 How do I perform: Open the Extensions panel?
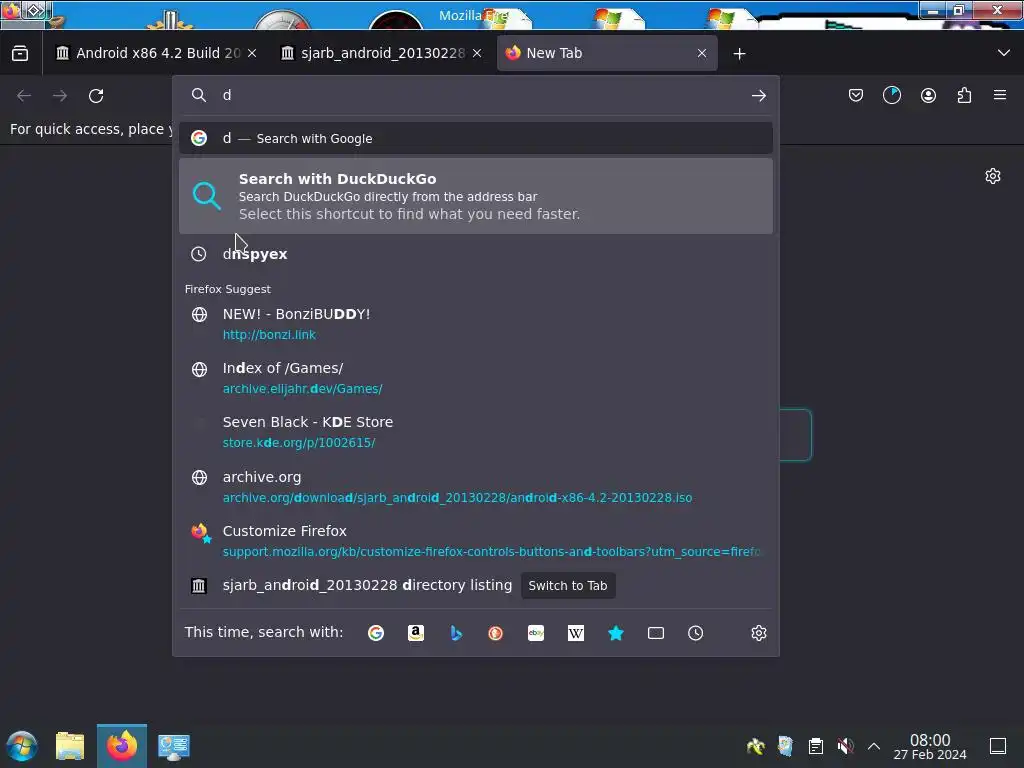coord(964,96)
